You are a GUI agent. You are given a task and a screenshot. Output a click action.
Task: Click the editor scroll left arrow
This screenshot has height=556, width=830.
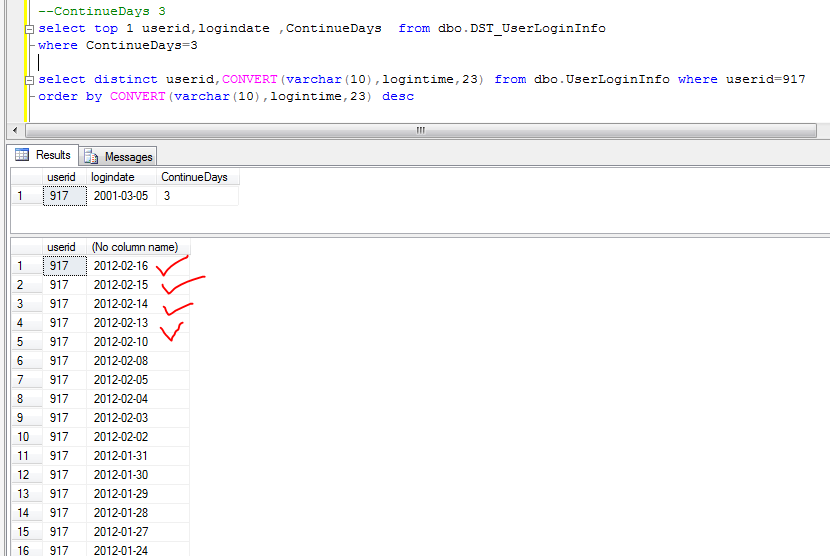[15, 130]
